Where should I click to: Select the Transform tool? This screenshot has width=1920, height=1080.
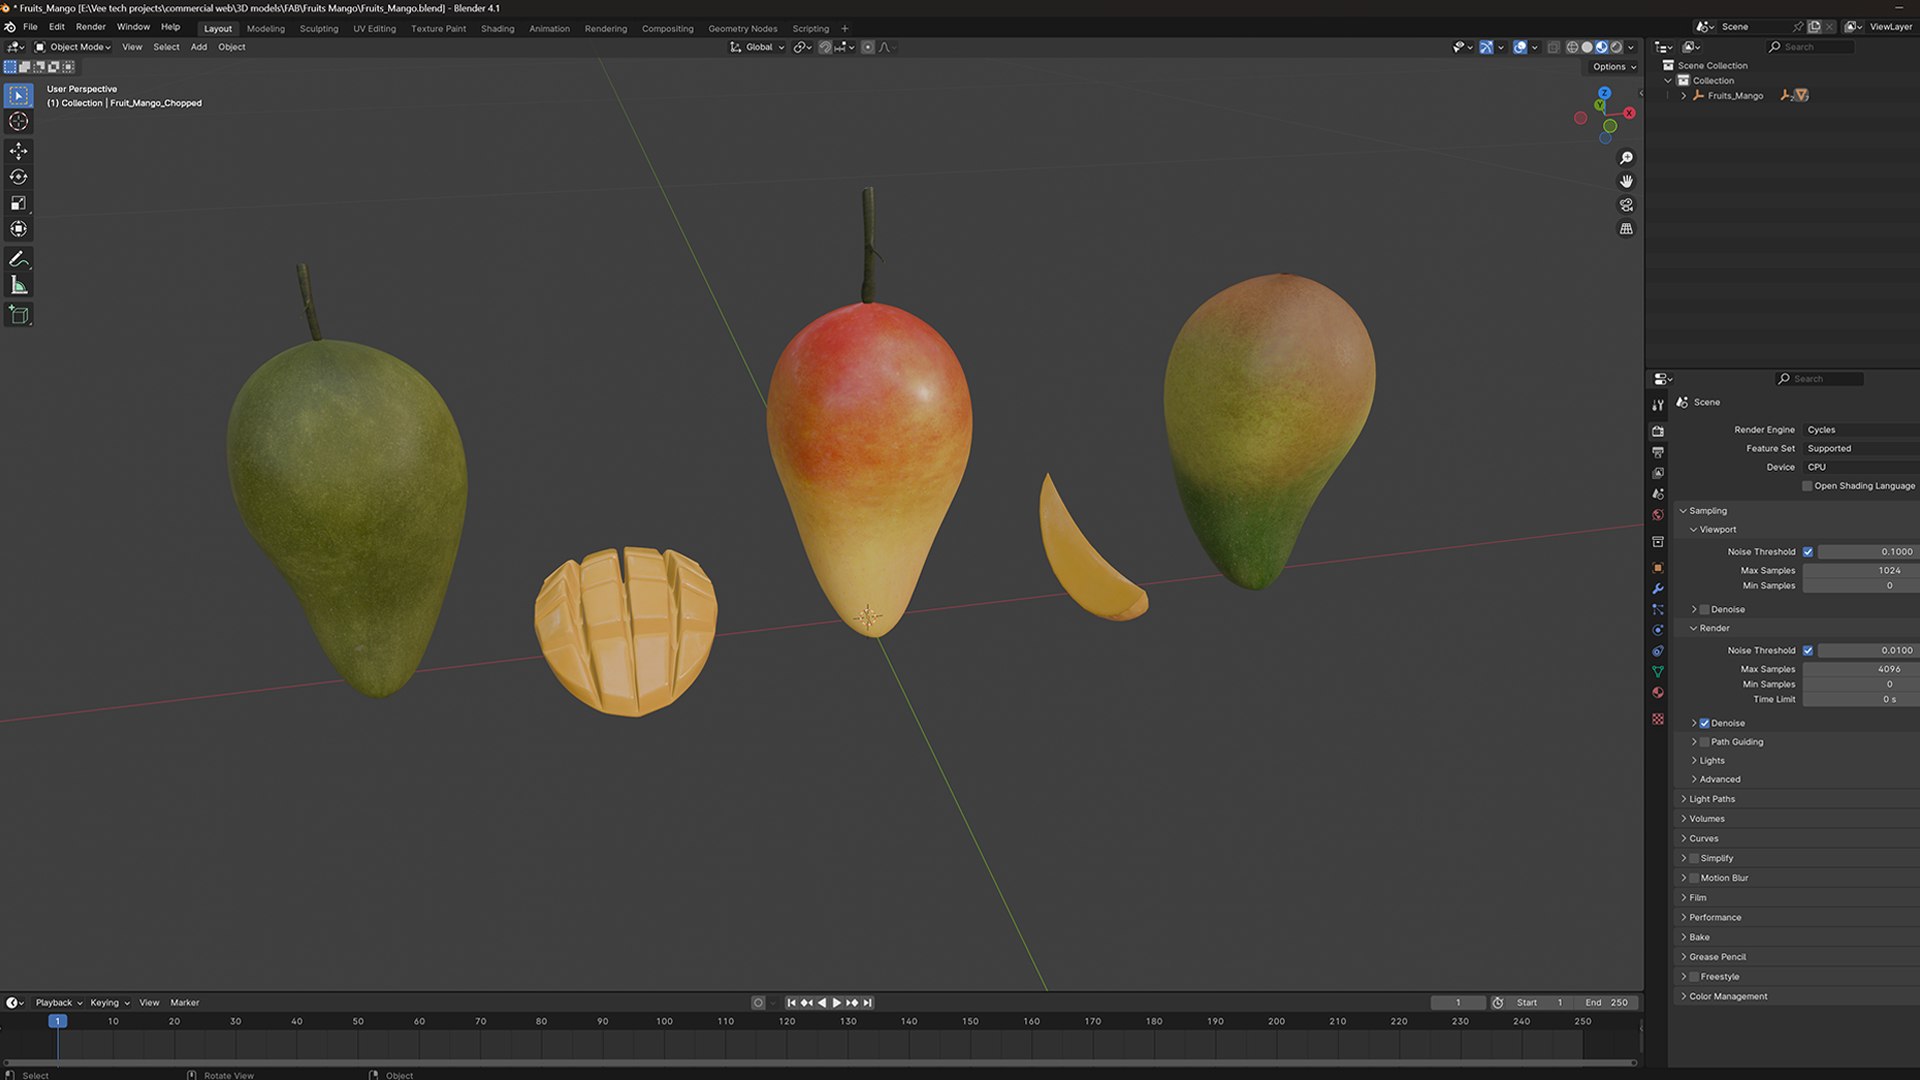tap(18, 229)
